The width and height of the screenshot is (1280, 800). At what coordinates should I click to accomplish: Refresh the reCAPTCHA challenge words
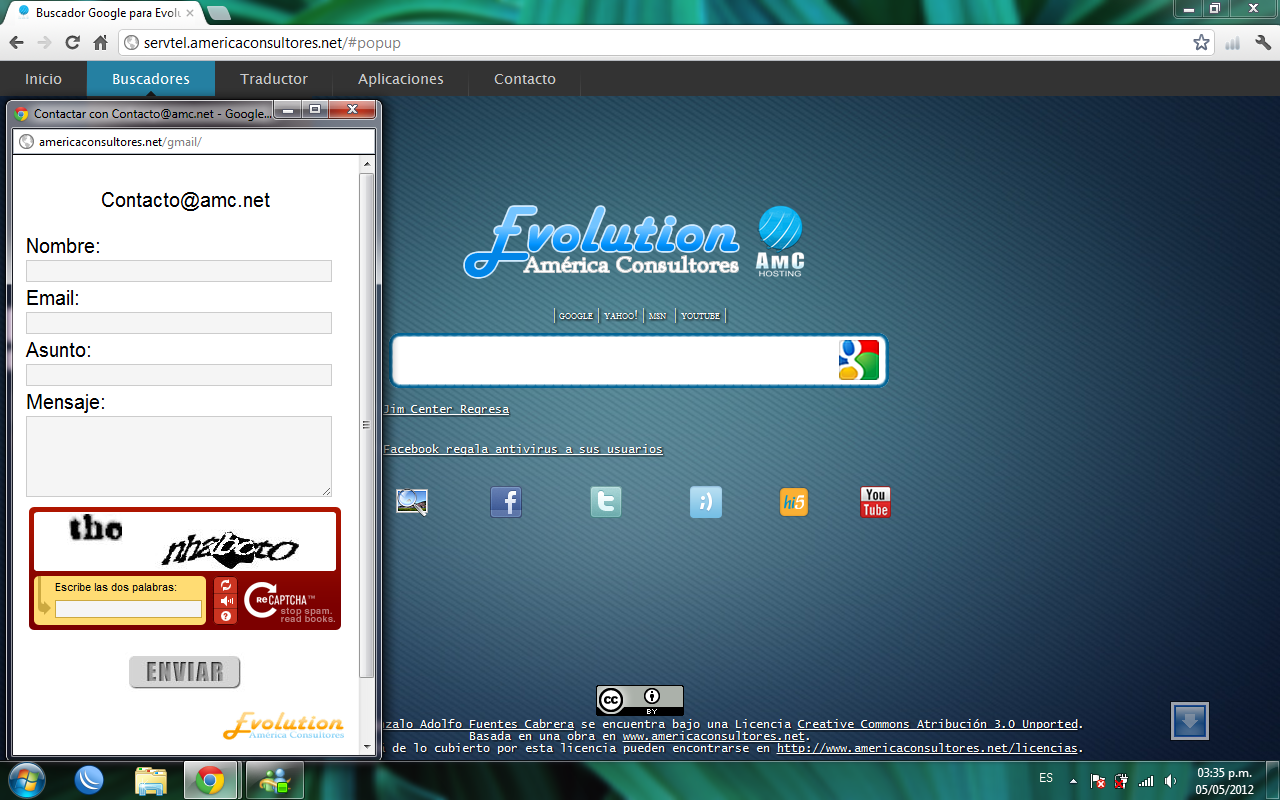(226, 585)
